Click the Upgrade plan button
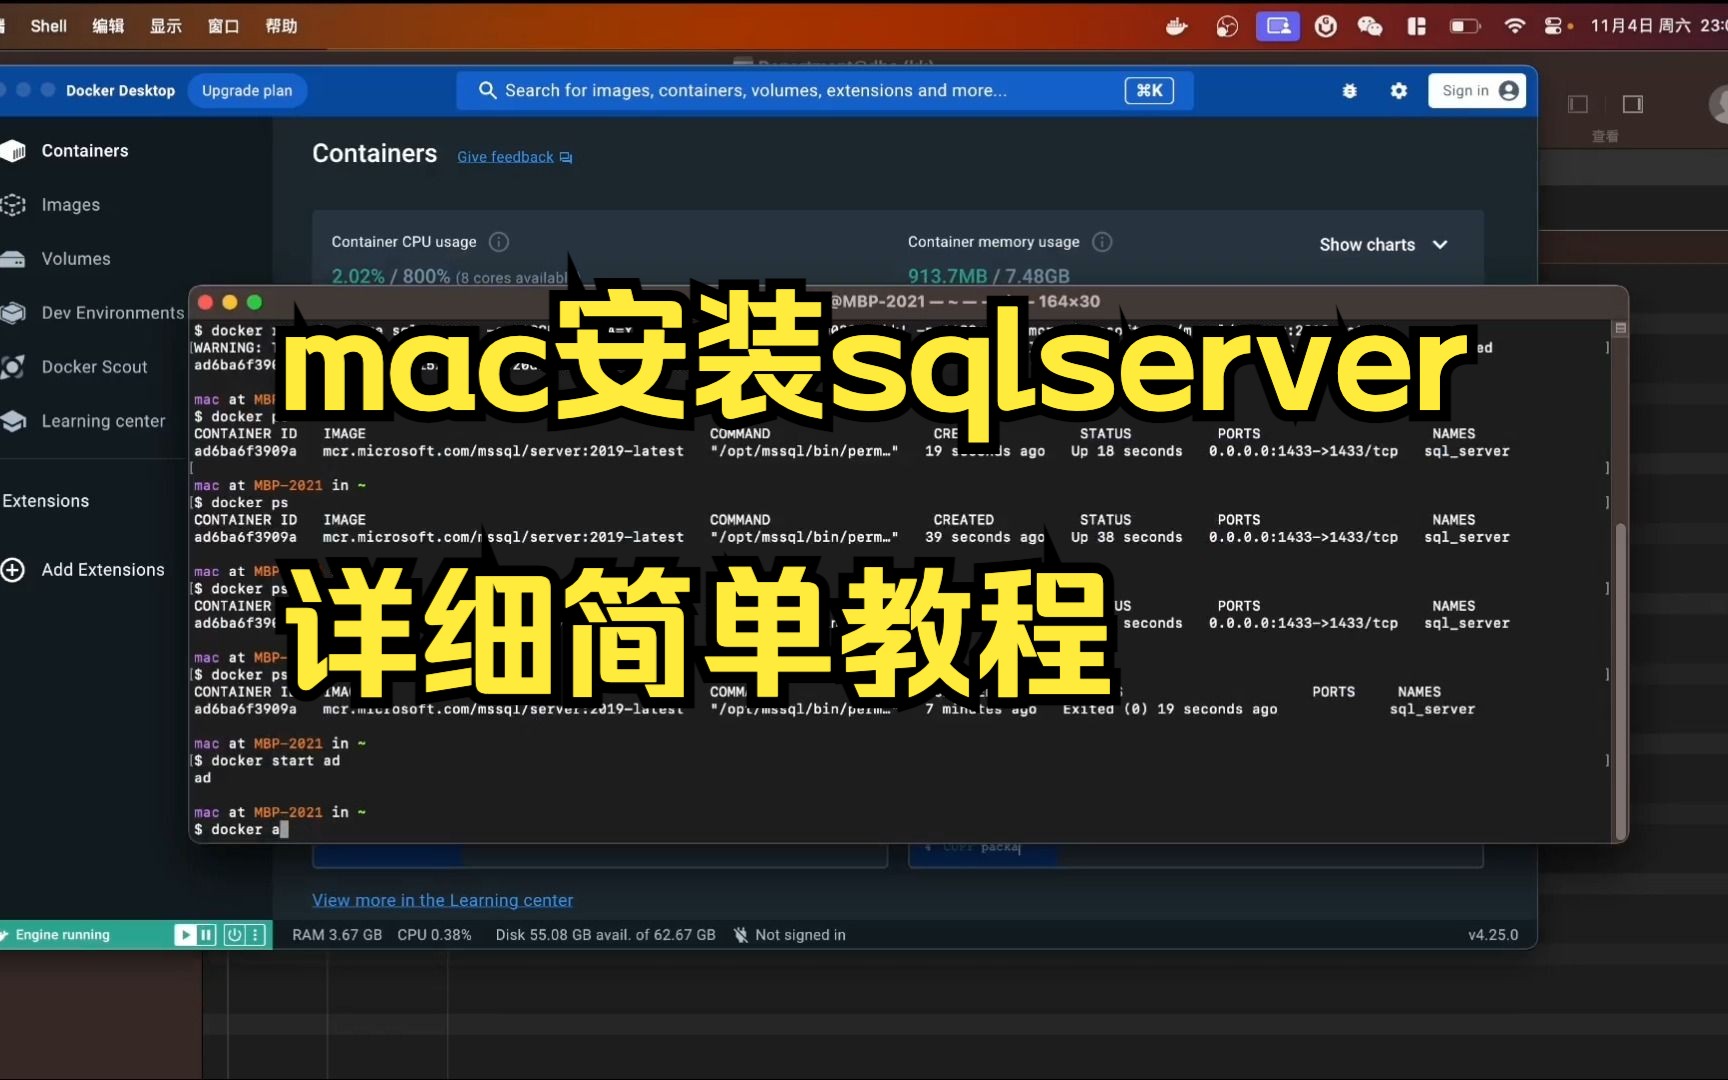1728x1080 pixels. [x=247, y=91]
